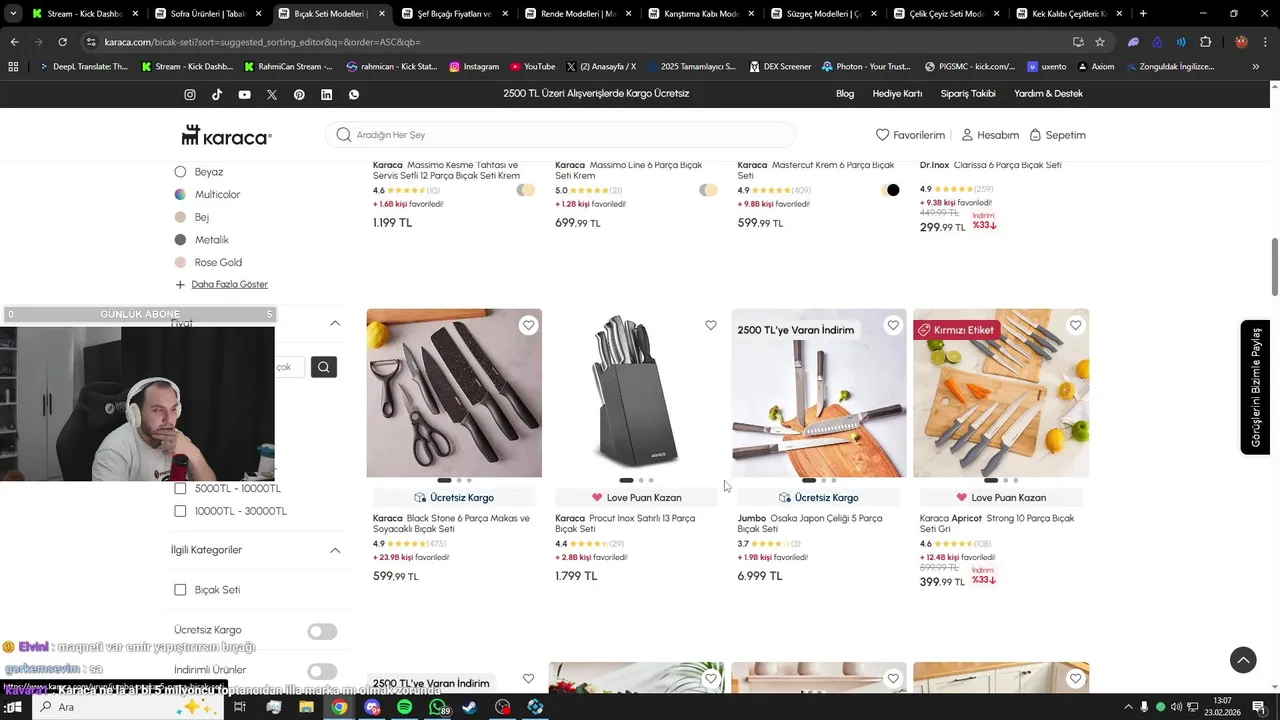The height and width of the screenshot is (720, 1280).
Task: Toggle the İndirimli Ürünler switch
Action: tap(322, 671)
